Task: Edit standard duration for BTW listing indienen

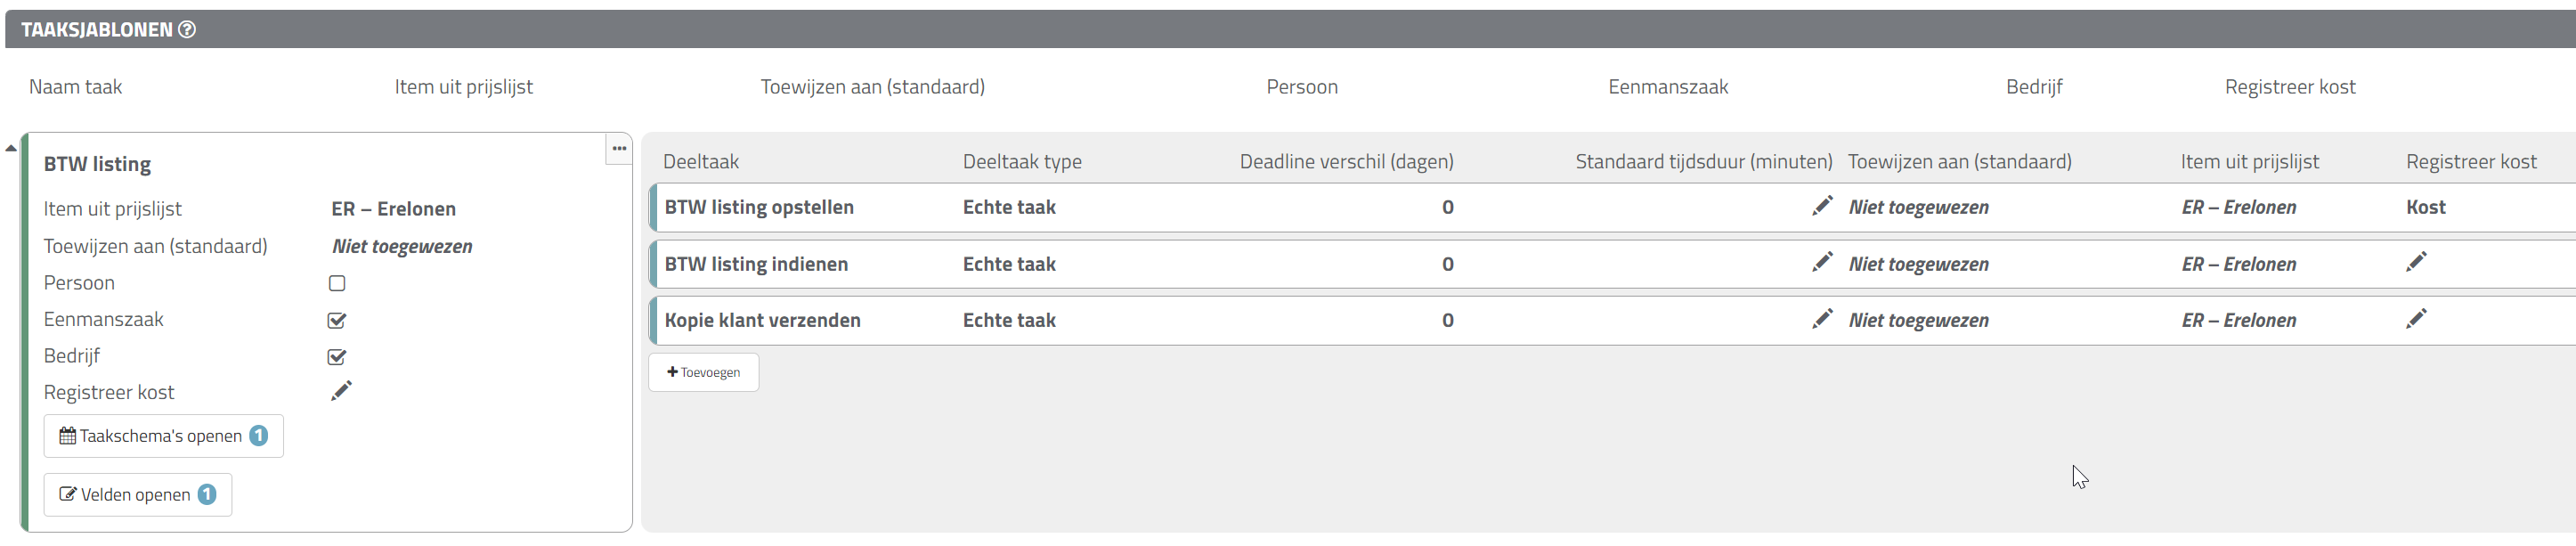Action: [1822, 262]
